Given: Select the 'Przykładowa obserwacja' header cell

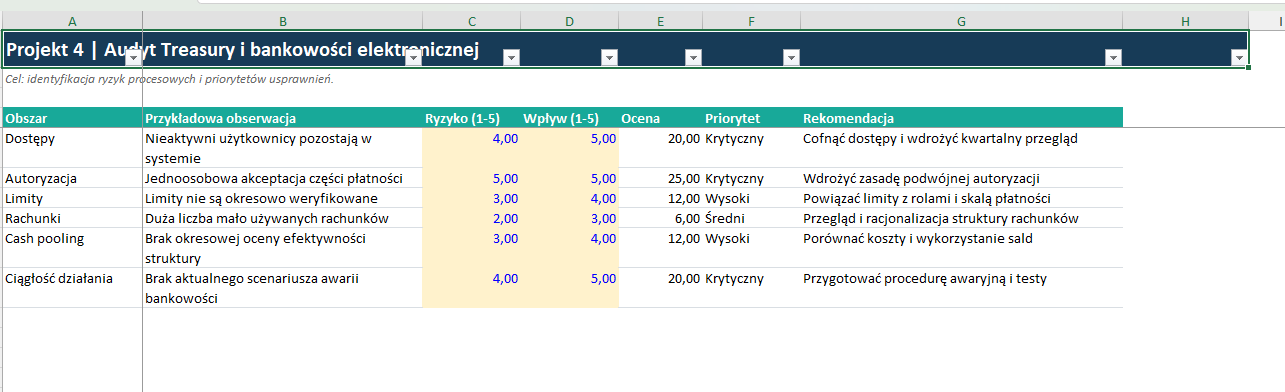Looking at the screenshot, I should [283, 118].
